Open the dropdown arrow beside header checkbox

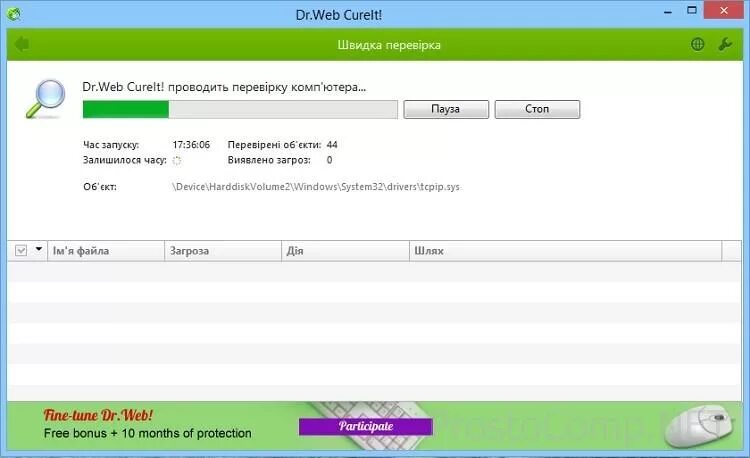(39, 249)
